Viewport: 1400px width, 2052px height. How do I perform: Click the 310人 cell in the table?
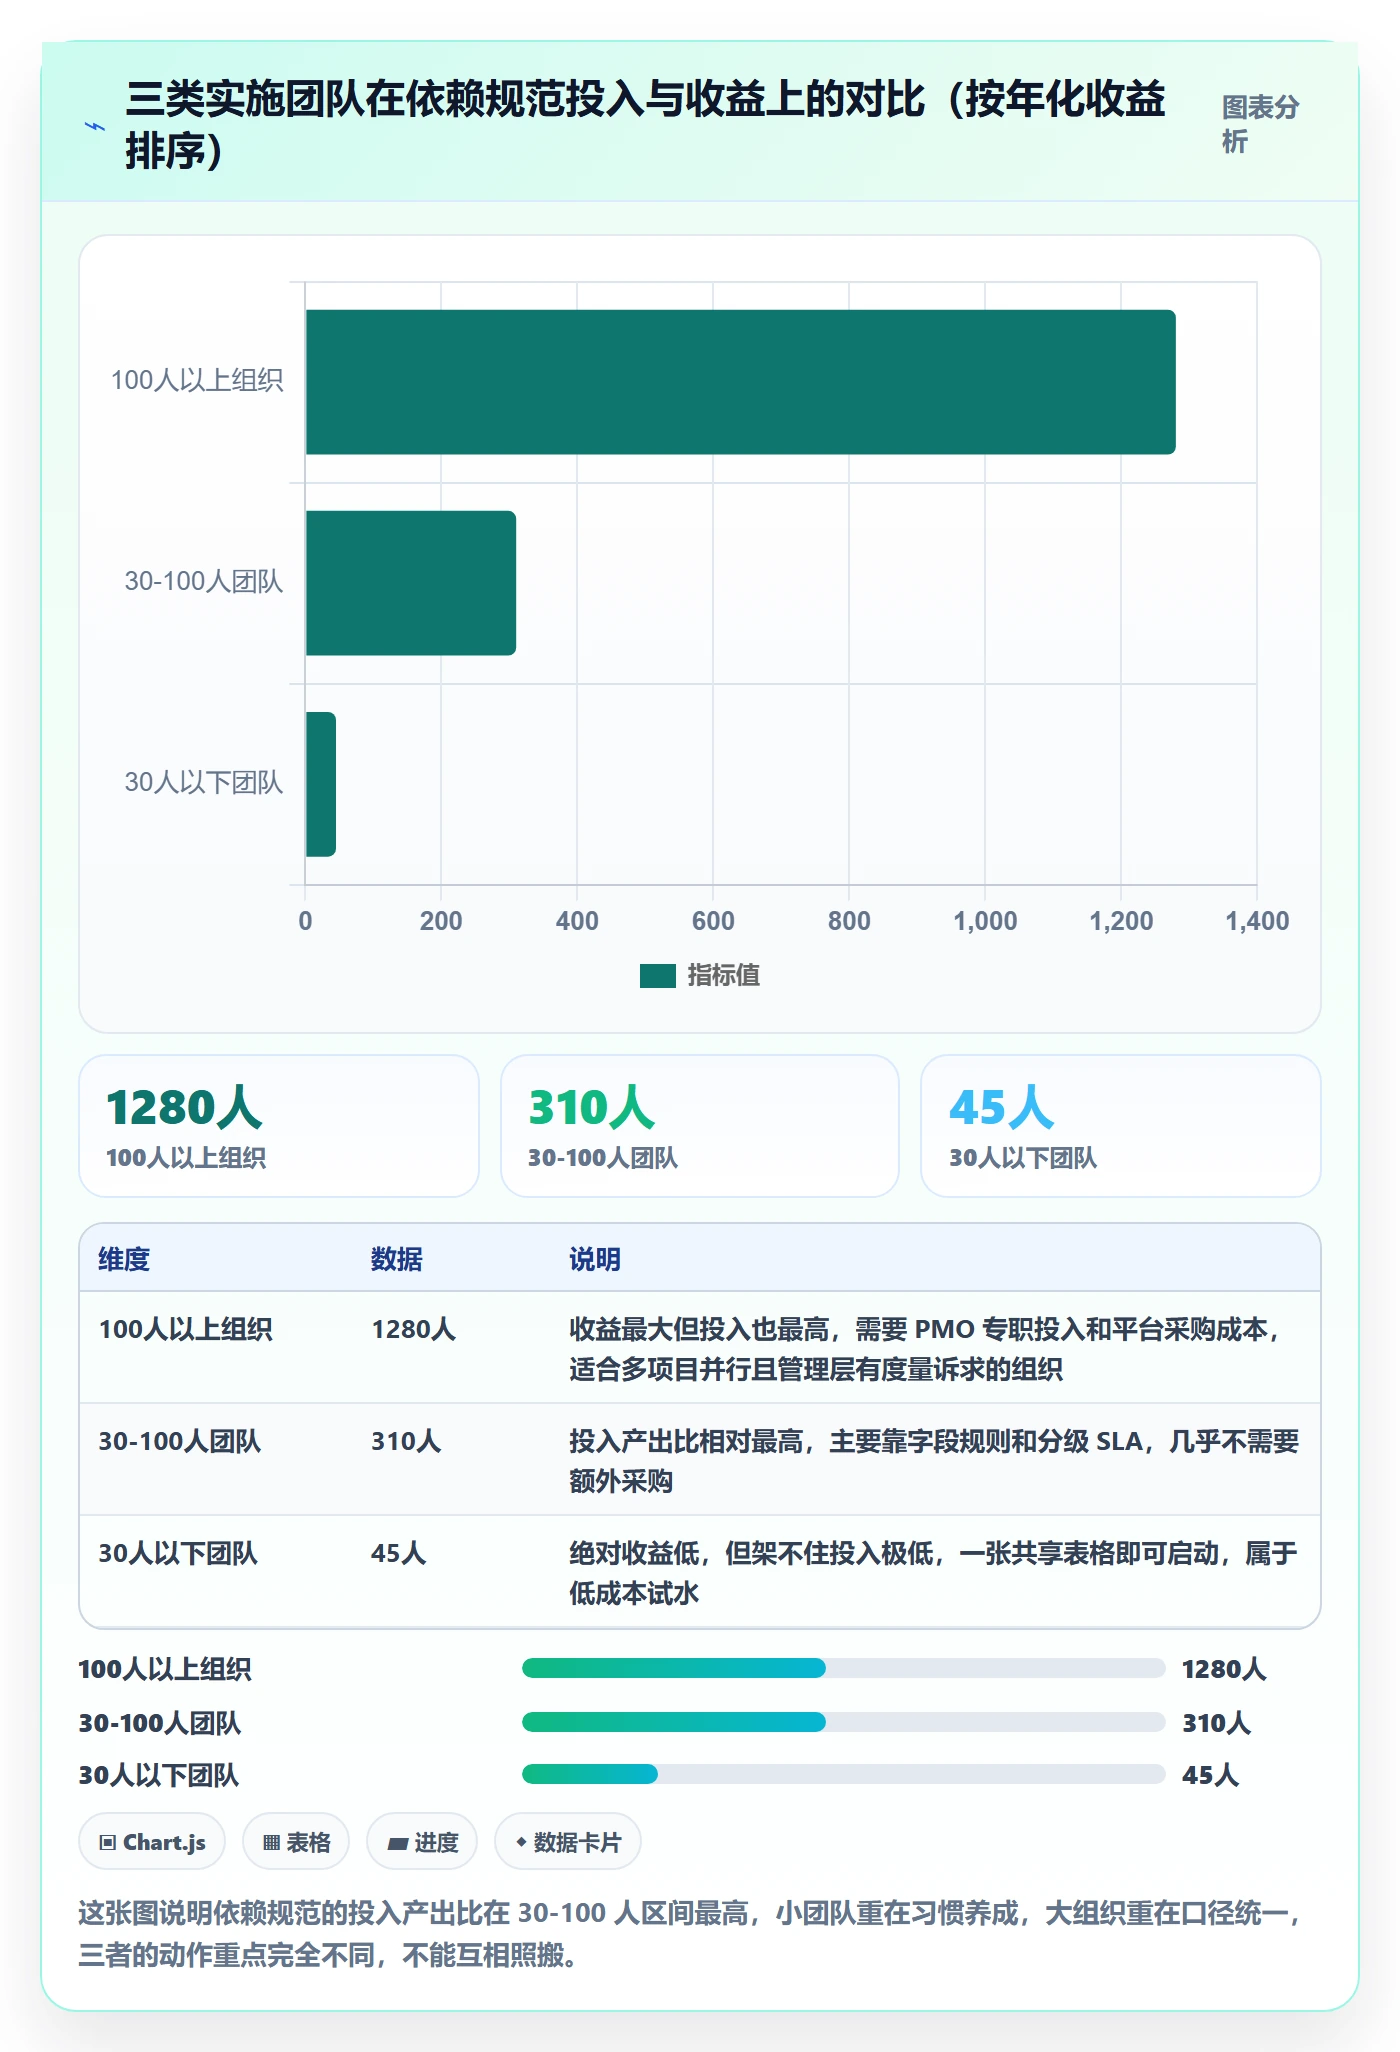pos(405,1442)
